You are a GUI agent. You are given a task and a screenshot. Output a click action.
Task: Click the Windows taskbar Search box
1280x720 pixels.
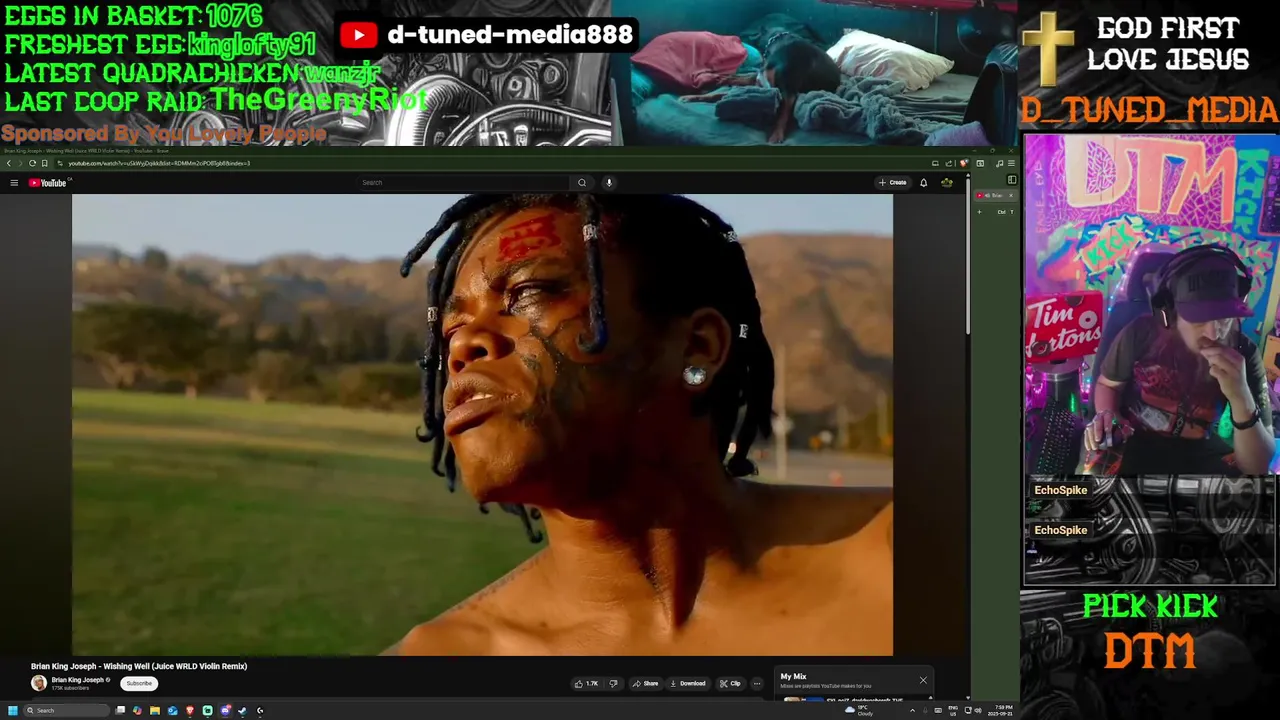pos(66,711)
